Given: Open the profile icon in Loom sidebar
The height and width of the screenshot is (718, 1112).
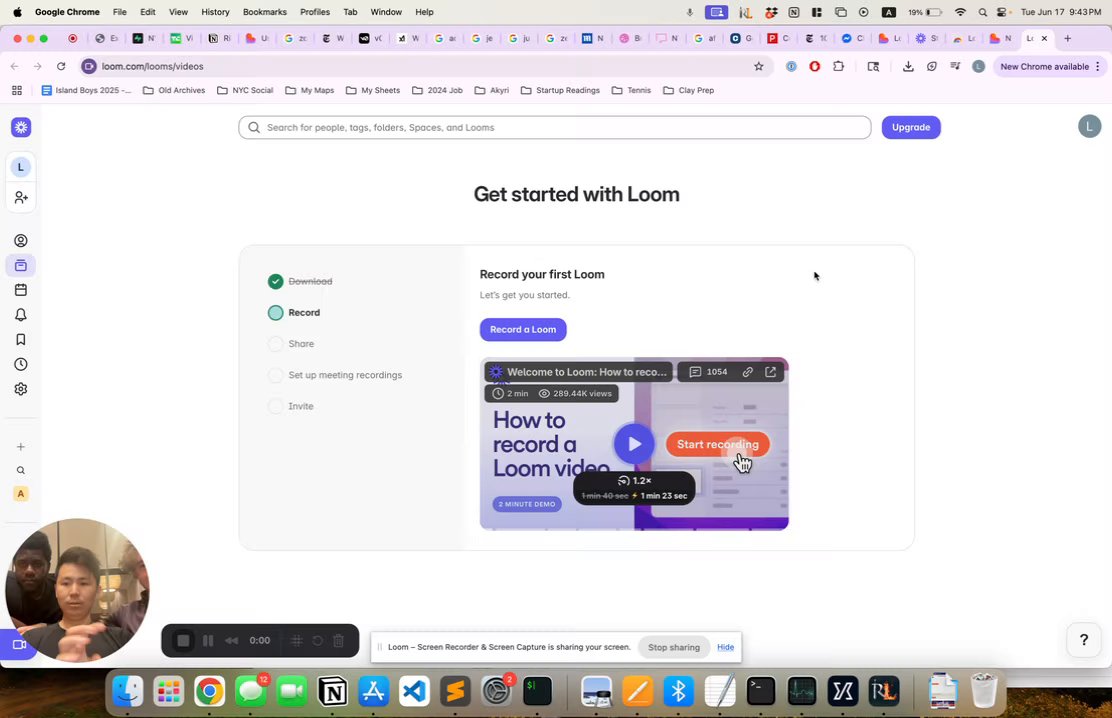Looking at the screenshot, I should pos(21,241).
